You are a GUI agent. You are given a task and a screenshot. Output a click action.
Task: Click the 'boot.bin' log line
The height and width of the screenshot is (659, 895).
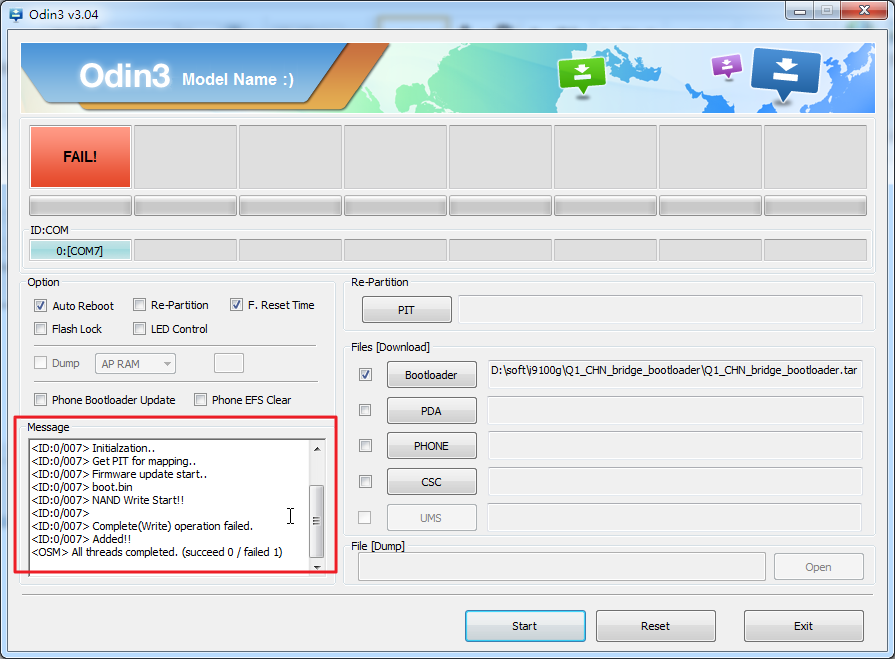coord(82,487)
